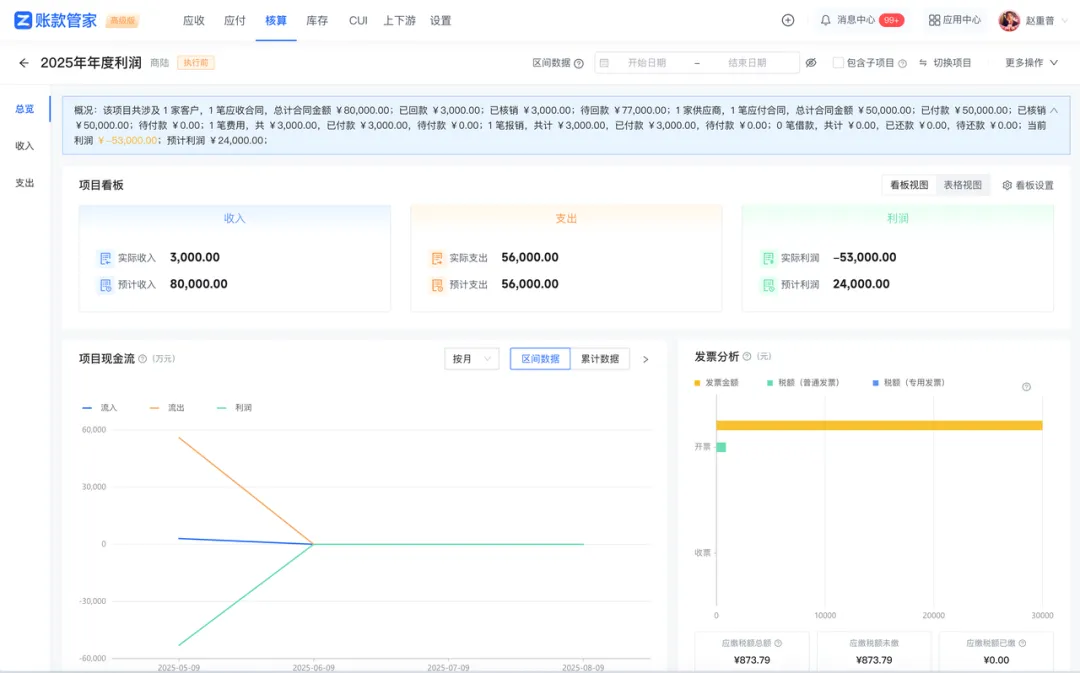Screen dimensions: 1080x673
Task: Switch dashboard to 表格视图 view
Action: click(x=963, y=184)
